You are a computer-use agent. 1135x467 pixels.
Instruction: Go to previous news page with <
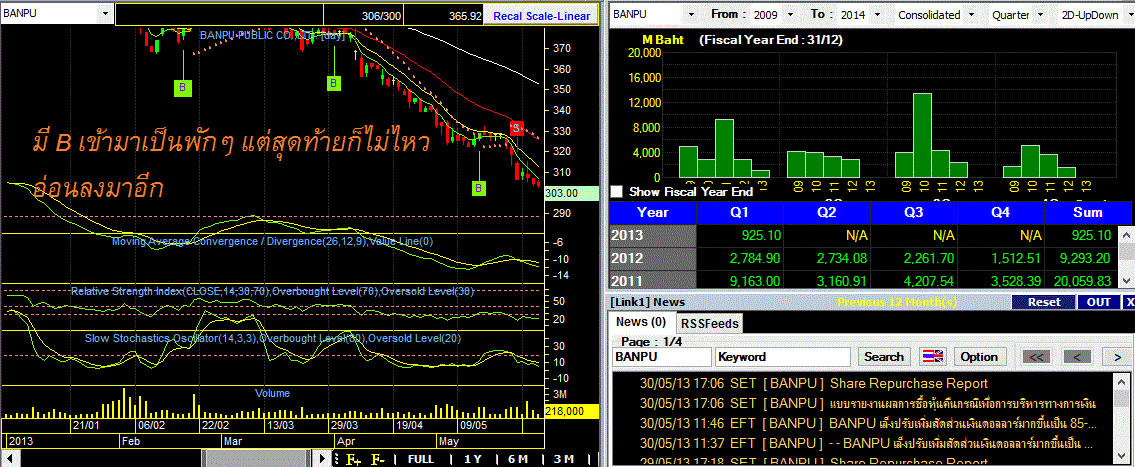(x=1076, y=356)
